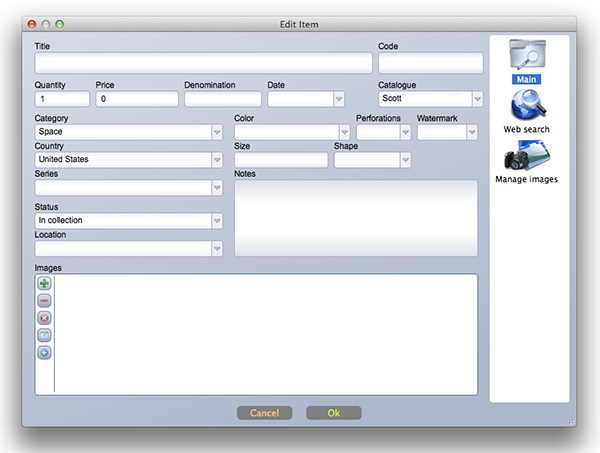600x453 pixels.
Task: Click inside the Notes text area
Action: [x=356, y=218]
